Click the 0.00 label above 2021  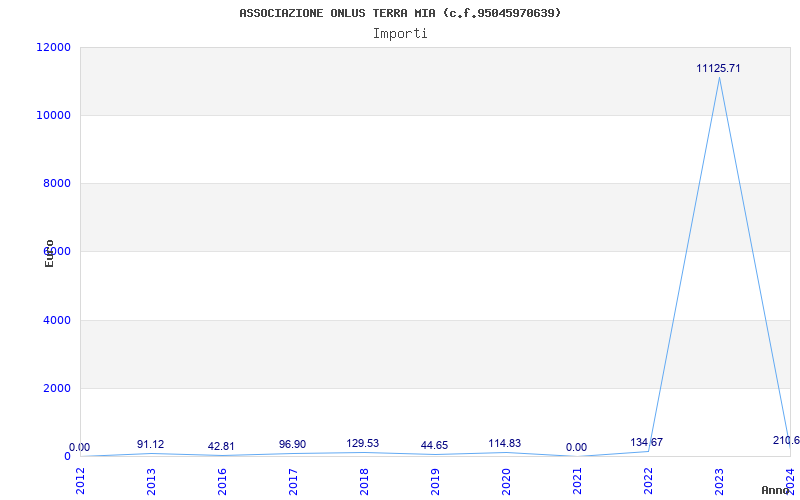(576, 447)
